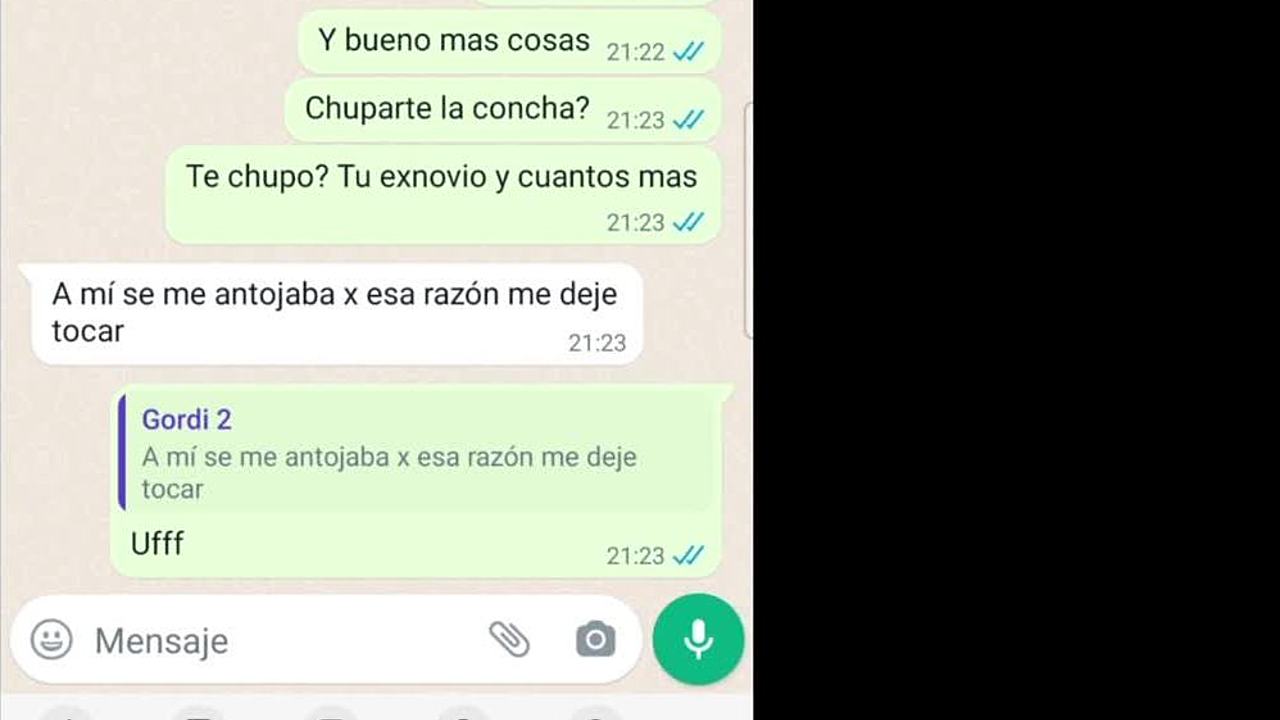The width and height of the screenshot is (1280, 720).
Task: Tap the paperclip attach icon
Action: point(509,639)
